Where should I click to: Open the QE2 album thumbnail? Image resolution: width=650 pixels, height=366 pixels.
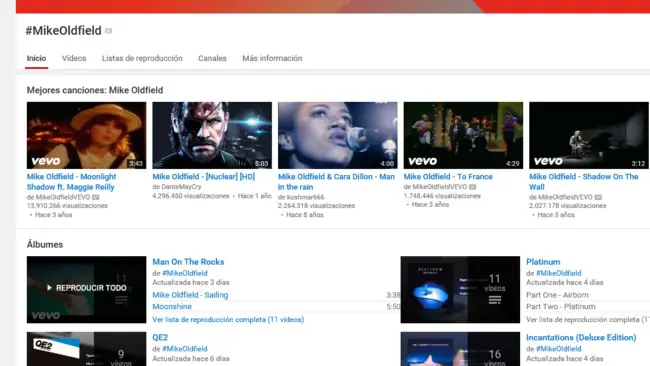point(86,349)
